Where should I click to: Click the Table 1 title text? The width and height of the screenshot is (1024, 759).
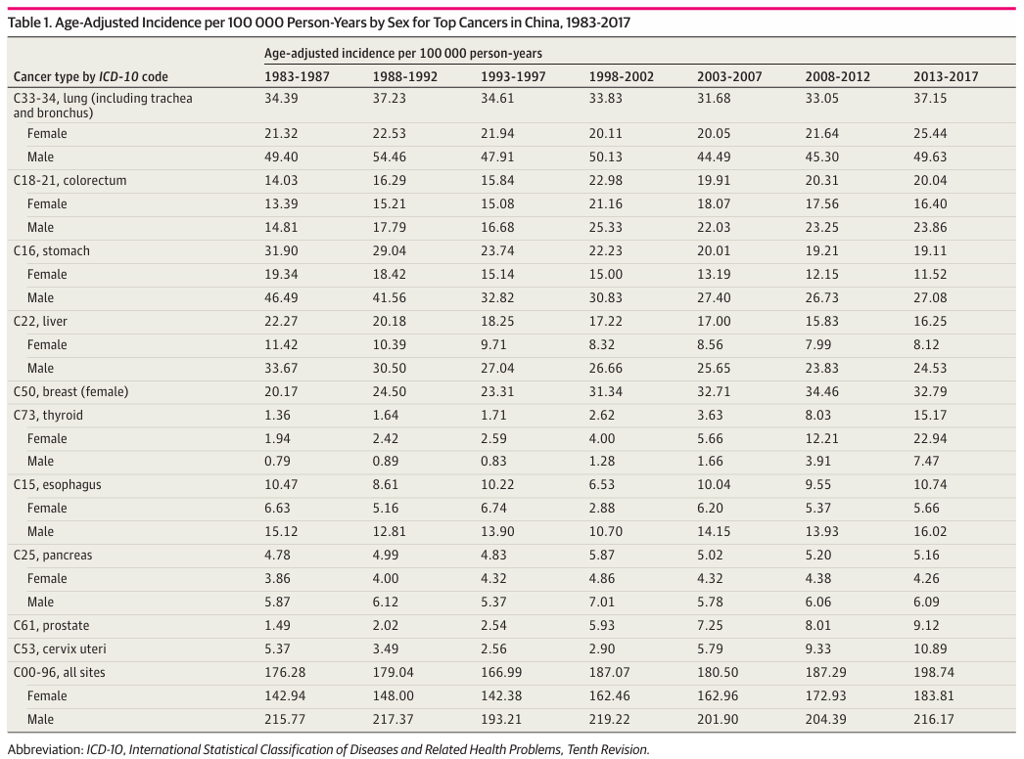[x=319, y=23]
